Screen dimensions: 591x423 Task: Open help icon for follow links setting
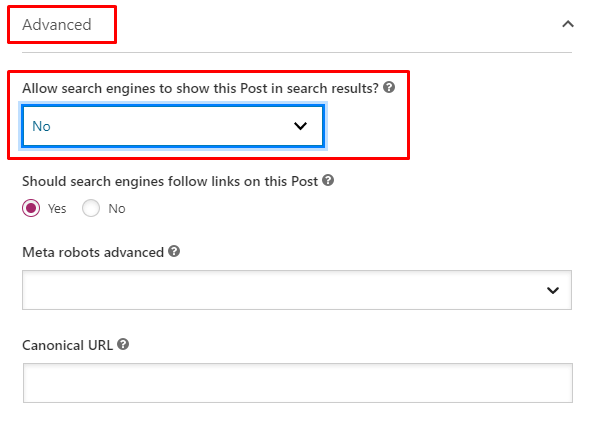pyautogui.click(x=328, y=180)
